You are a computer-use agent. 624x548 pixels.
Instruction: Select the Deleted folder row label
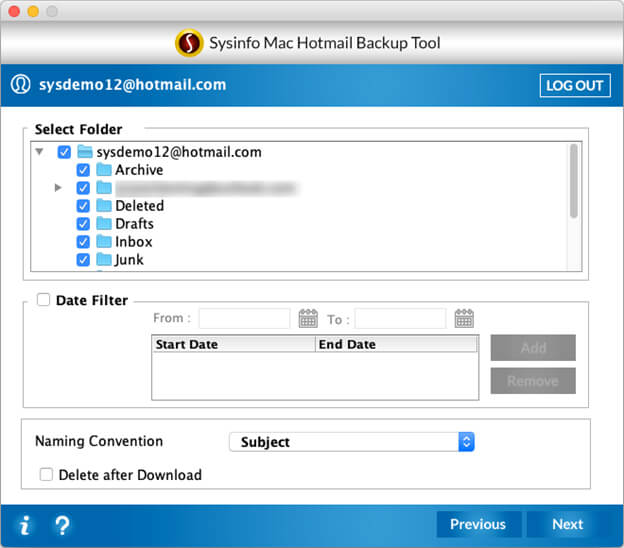[x=140, y=206]
